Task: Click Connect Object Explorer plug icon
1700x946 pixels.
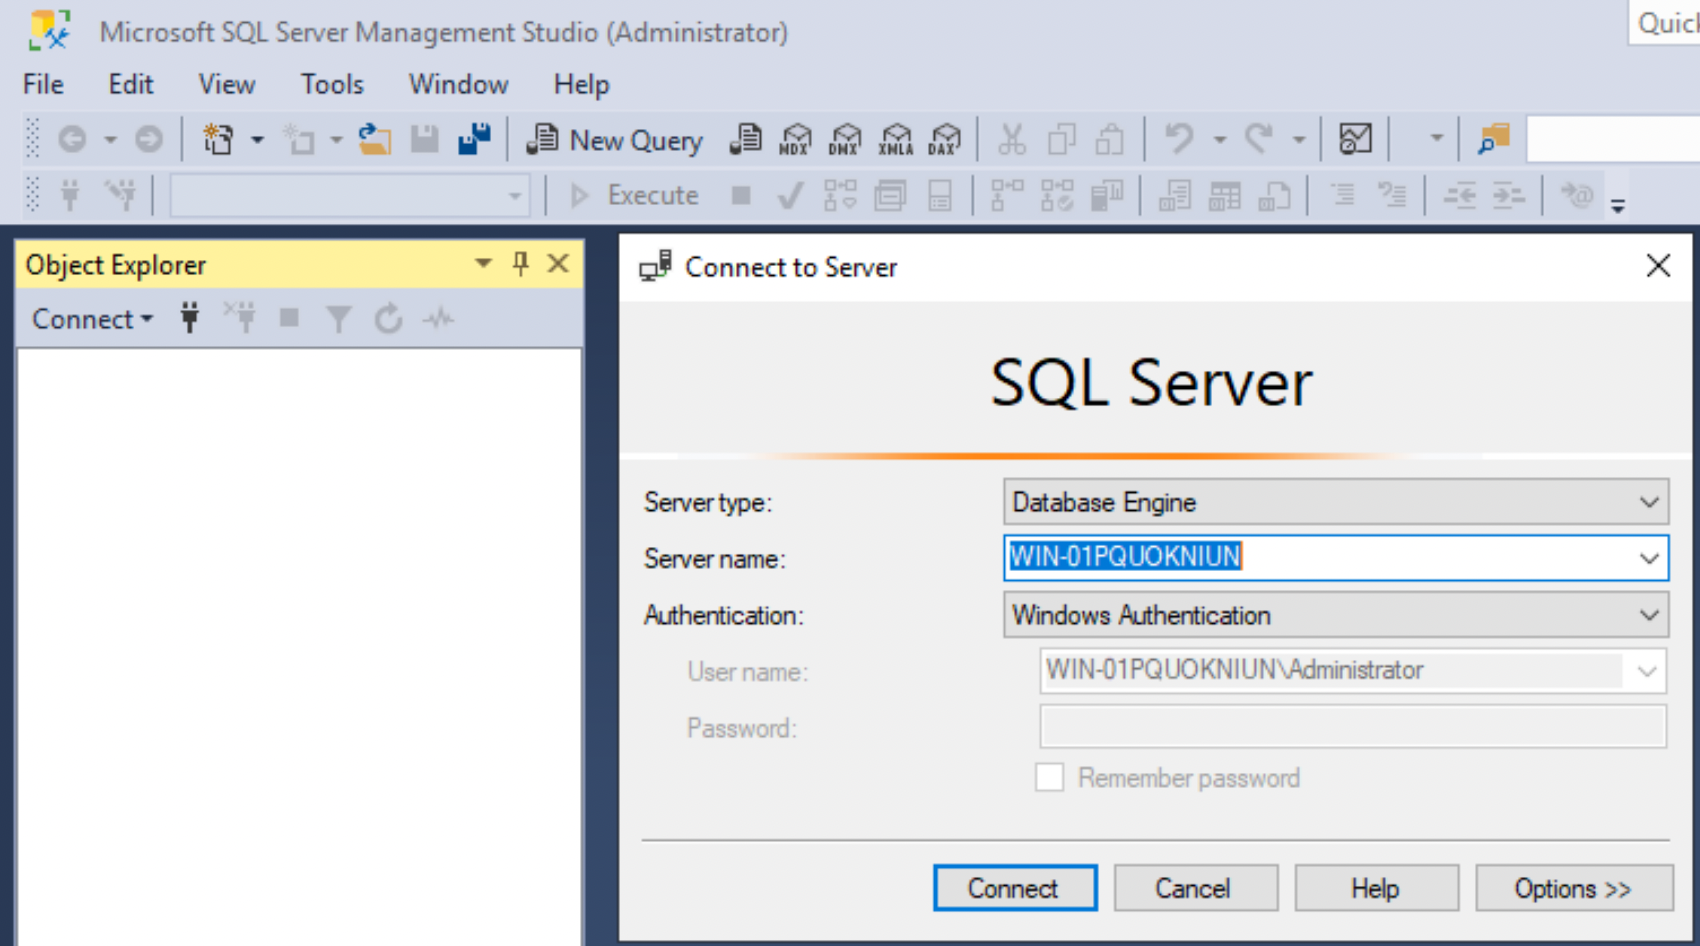Action: point(189,319)
